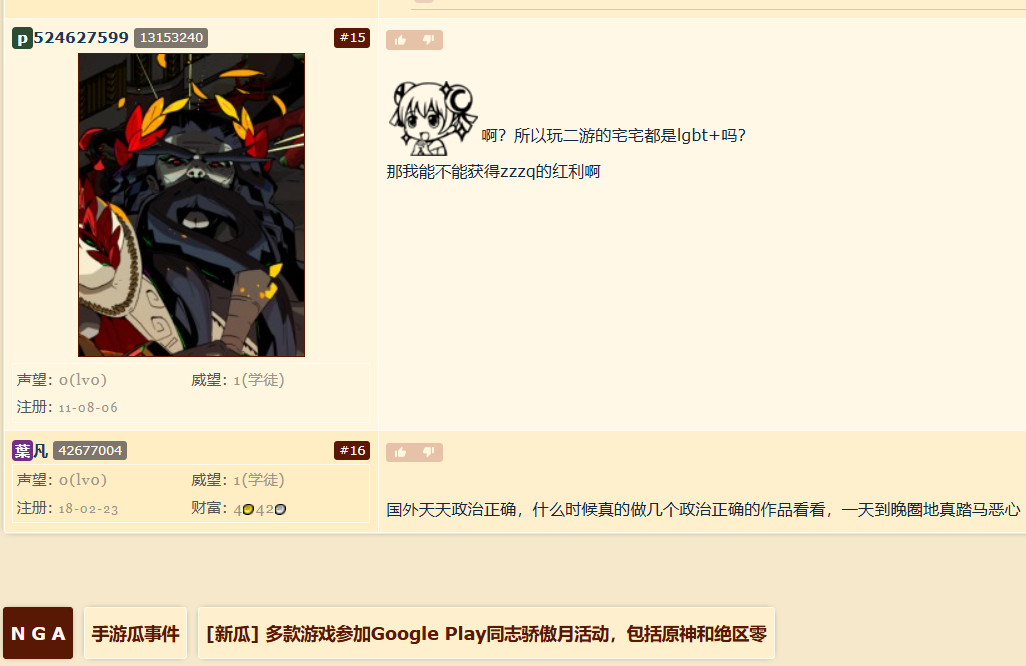Viewport: 1026px width, 666px height.
Task: Click the chibi girl emoticon in post #15
Action: click(433, 118)
